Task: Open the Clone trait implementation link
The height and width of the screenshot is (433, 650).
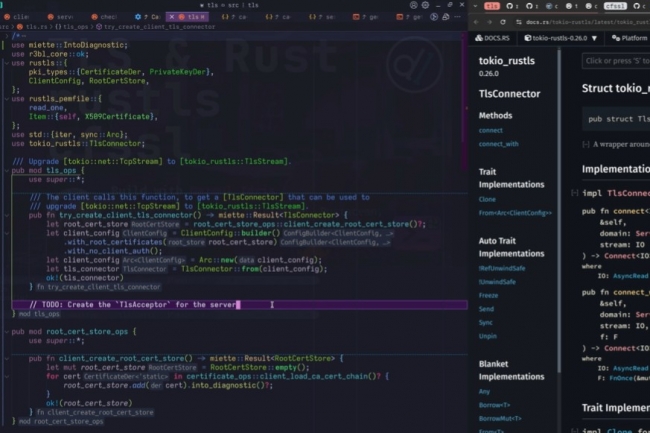Action: tap(489, 199)
